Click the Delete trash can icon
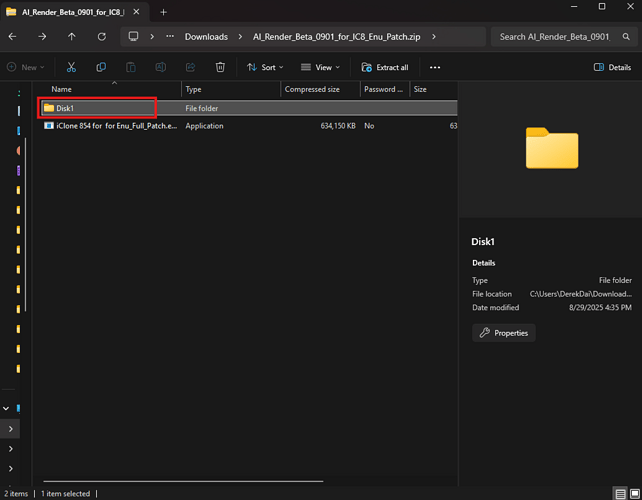 220,67
